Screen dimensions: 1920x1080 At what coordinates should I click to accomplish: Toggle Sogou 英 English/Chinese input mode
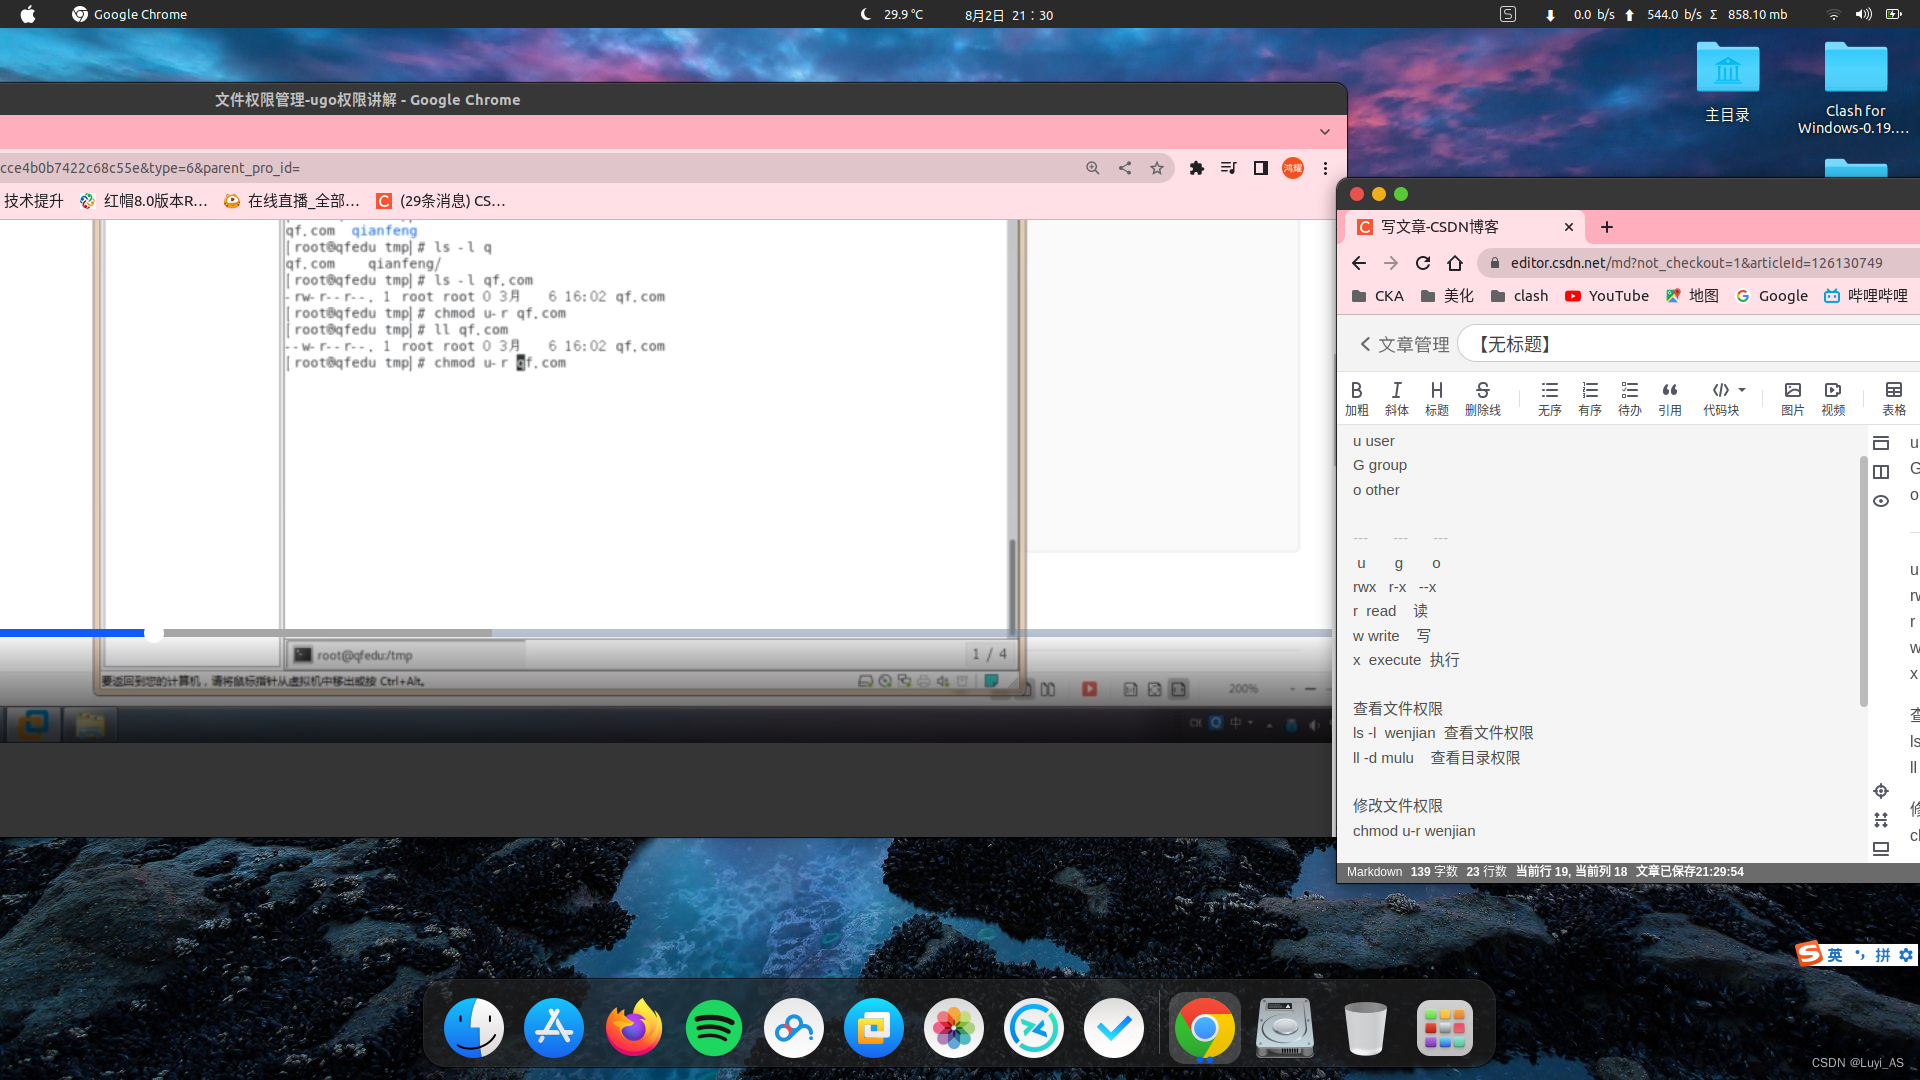click(1834, 955)
